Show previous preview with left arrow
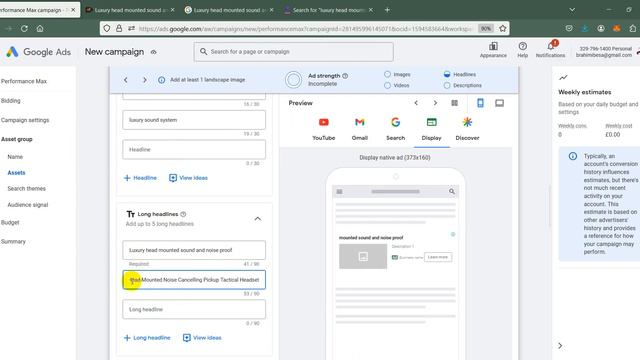 [416, 103]
